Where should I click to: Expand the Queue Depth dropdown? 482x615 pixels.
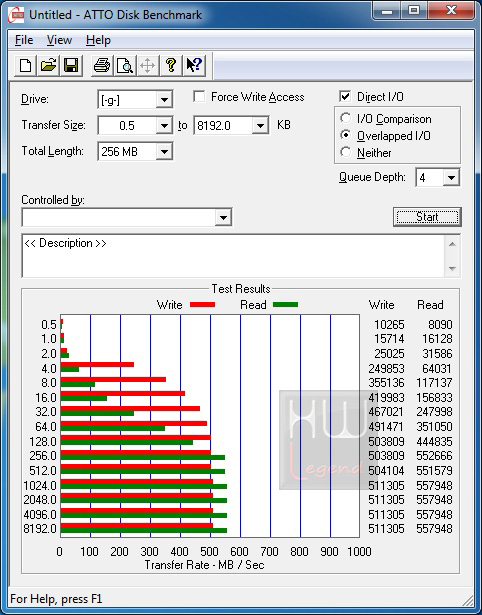[x=451, y=178]
